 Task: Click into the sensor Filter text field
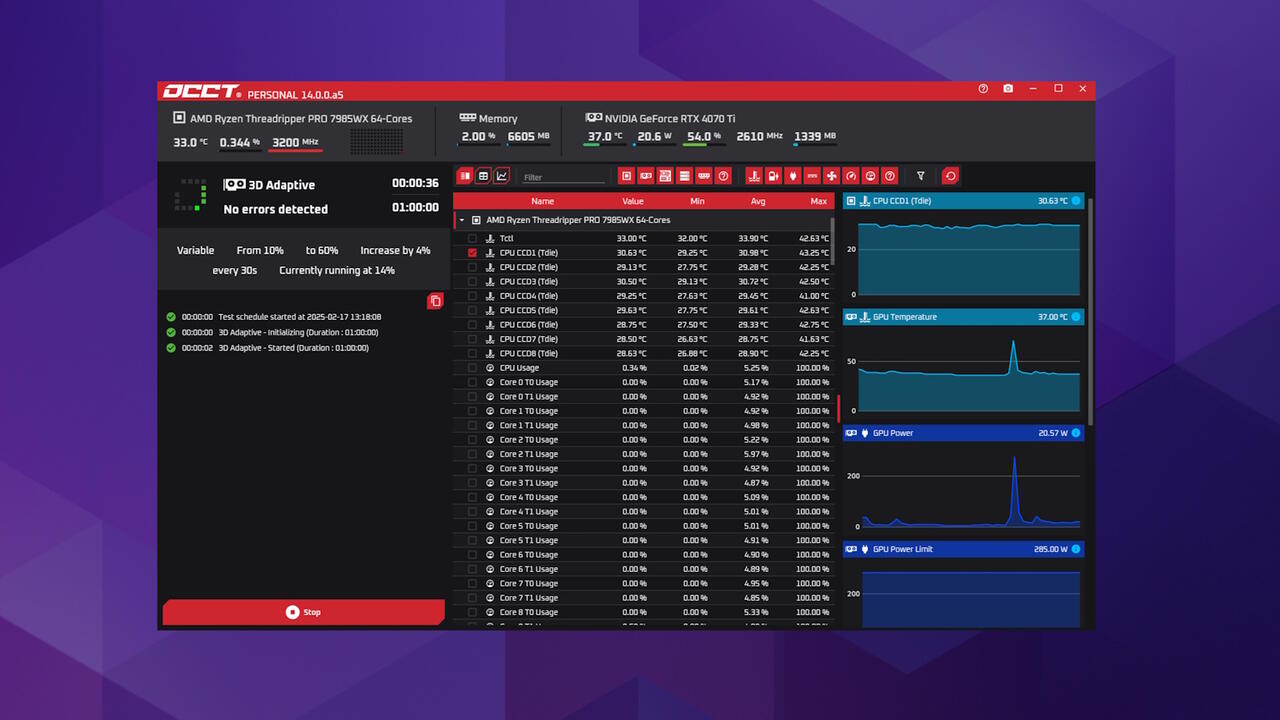coord(563,177)
